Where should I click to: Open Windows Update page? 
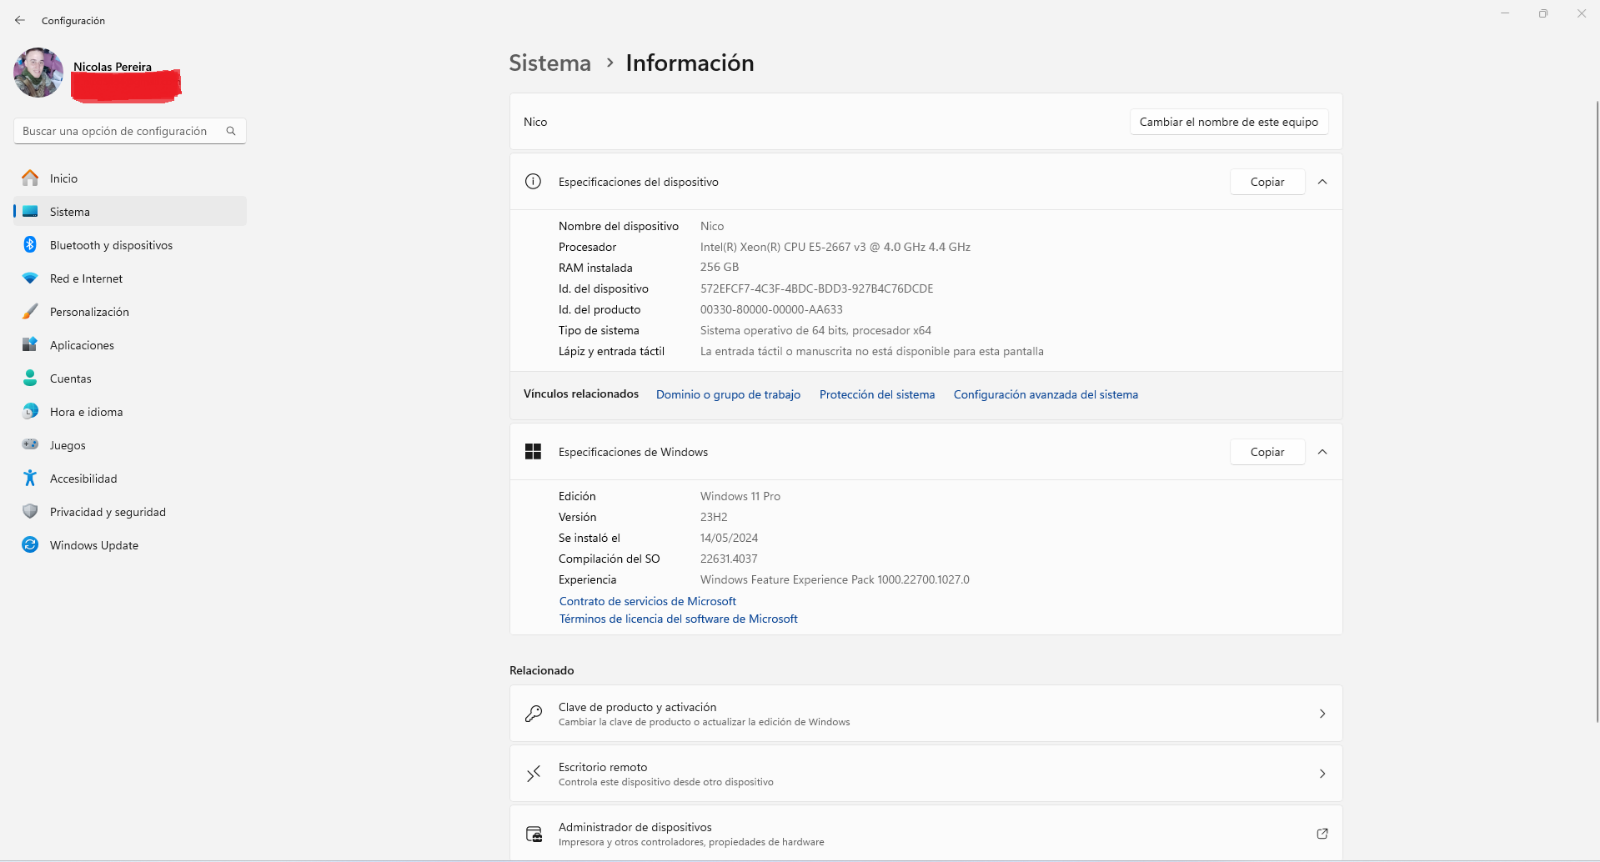coord(130,545)
